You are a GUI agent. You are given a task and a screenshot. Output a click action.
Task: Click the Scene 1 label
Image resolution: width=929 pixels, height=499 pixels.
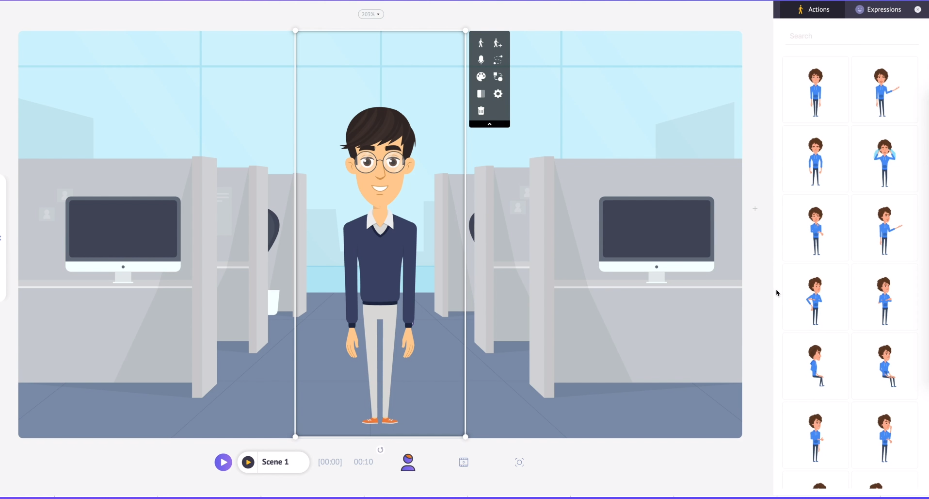[275, 462]
